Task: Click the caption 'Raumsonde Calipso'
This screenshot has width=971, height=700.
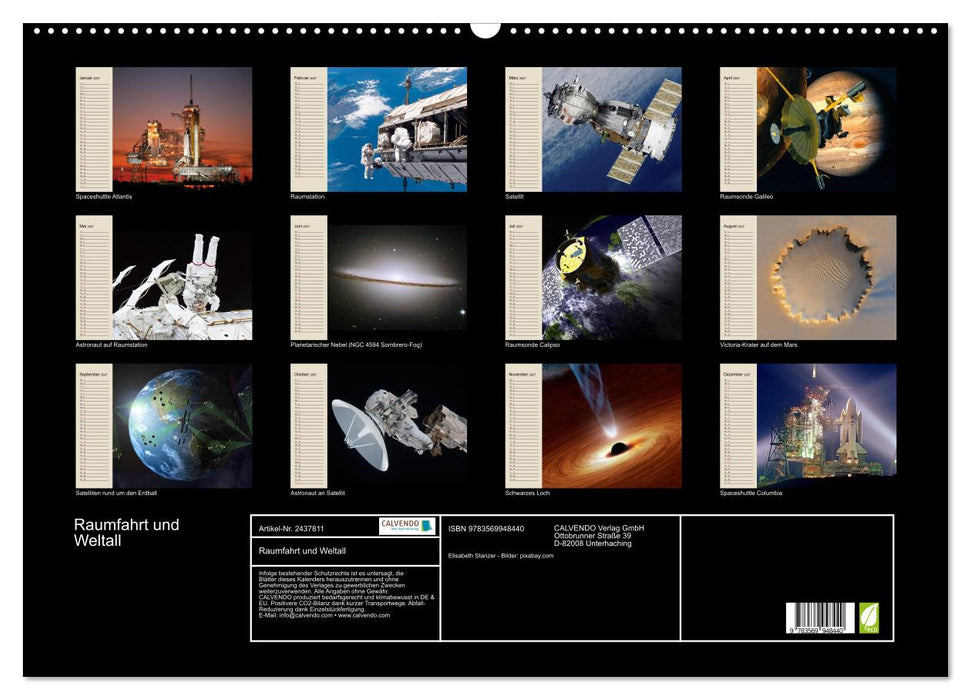Action: (532, 344)
